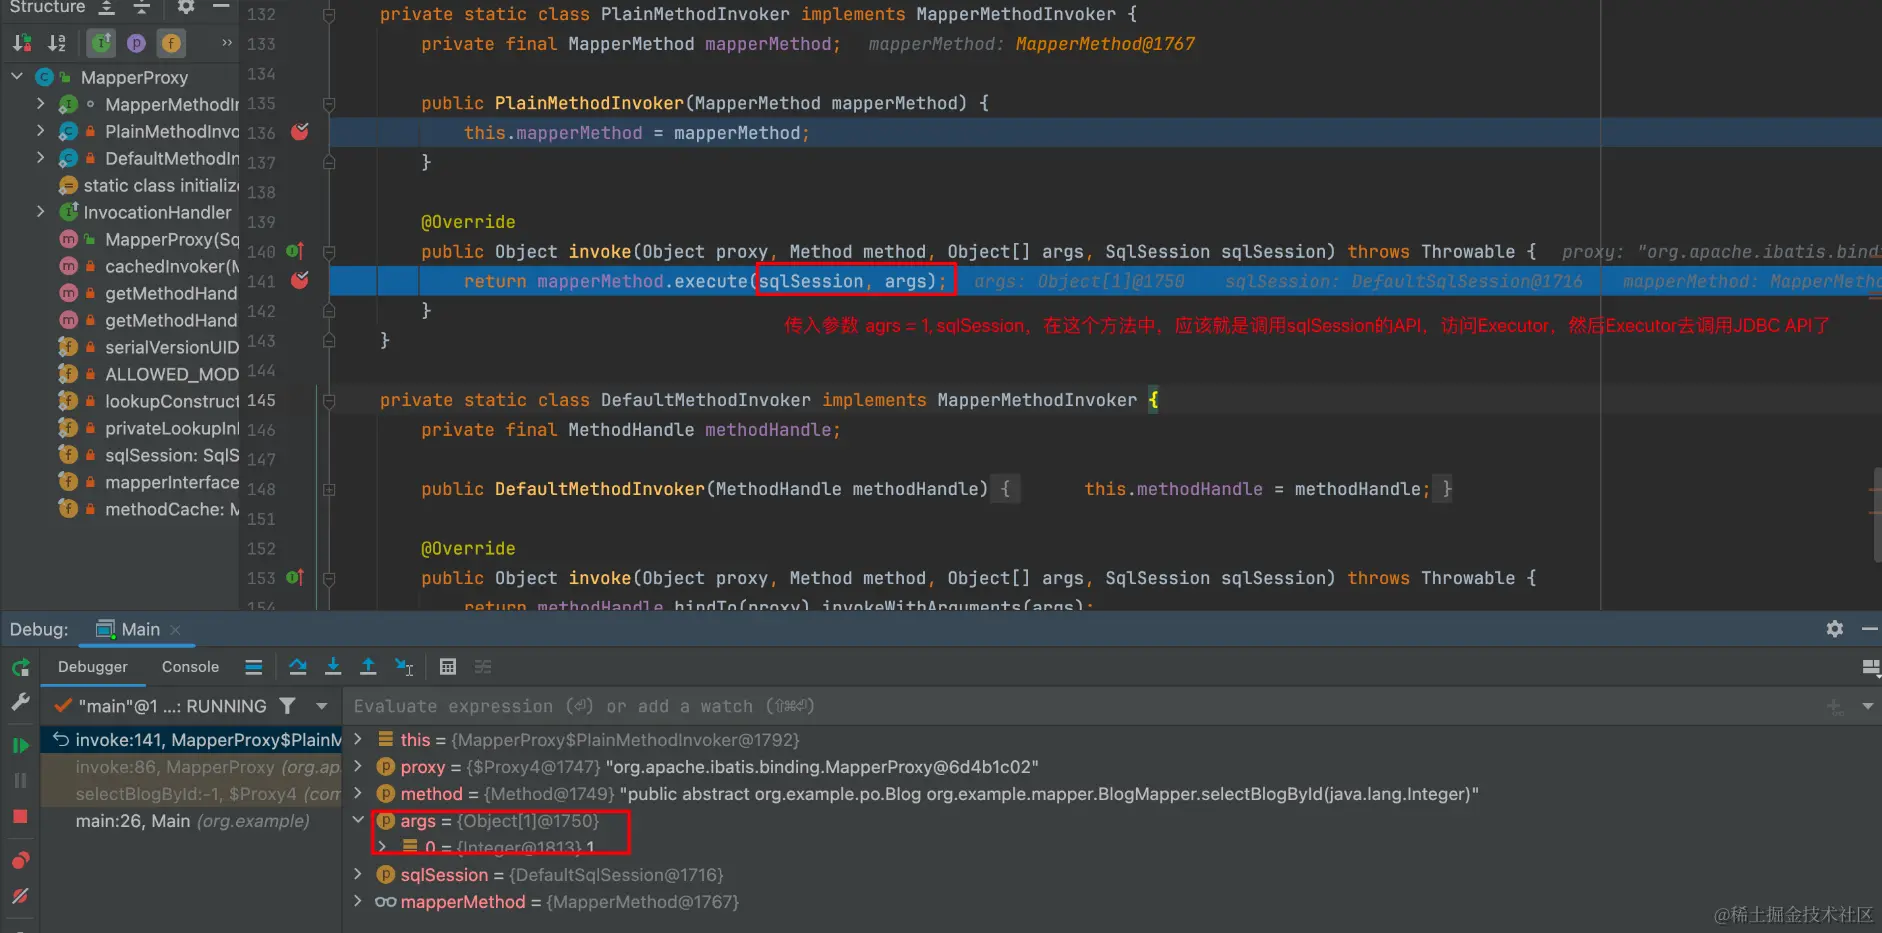The image size is (1882, 933).
Task: Click Show Execution Point icon
Action: point(254,667)
